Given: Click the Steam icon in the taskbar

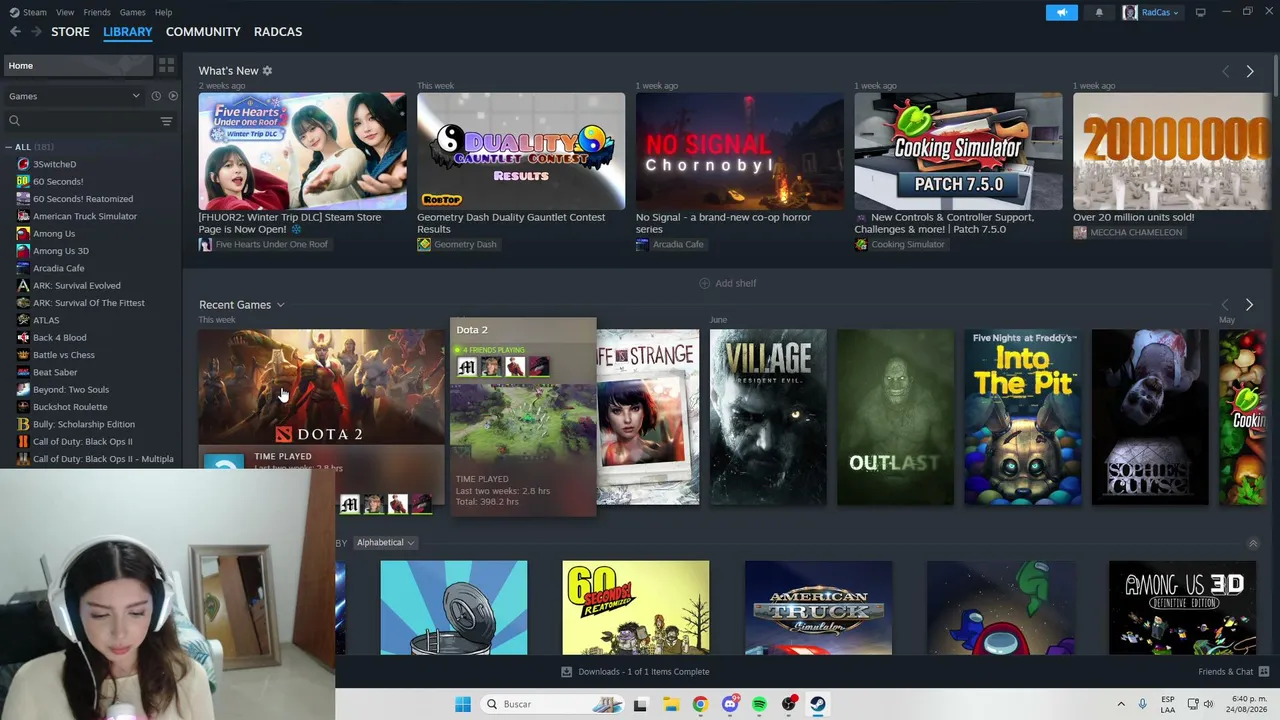Looking at the screenshot, I should point(818,704).
